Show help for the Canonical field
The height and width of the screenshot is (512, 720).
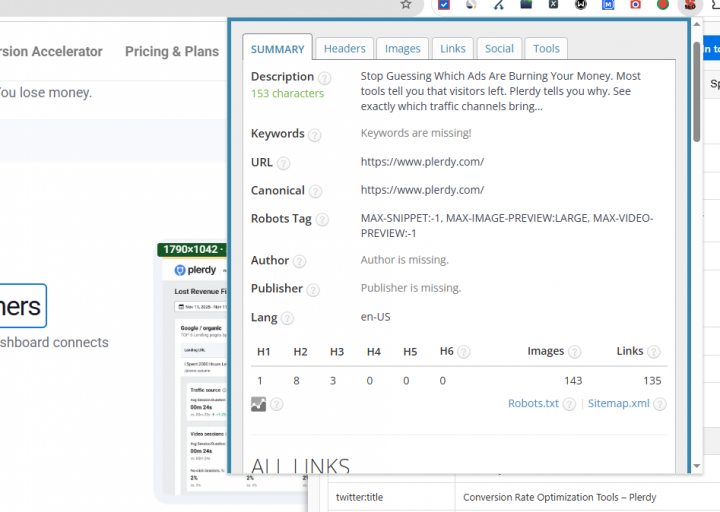click(x=315, y=191)
